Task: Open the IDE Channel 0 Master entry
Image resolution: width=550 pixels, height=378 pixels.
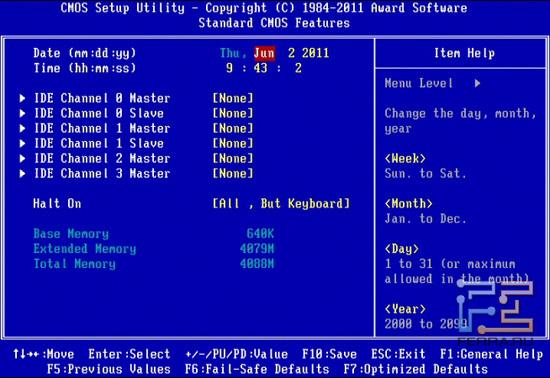Action: click(x=102, y=98)
